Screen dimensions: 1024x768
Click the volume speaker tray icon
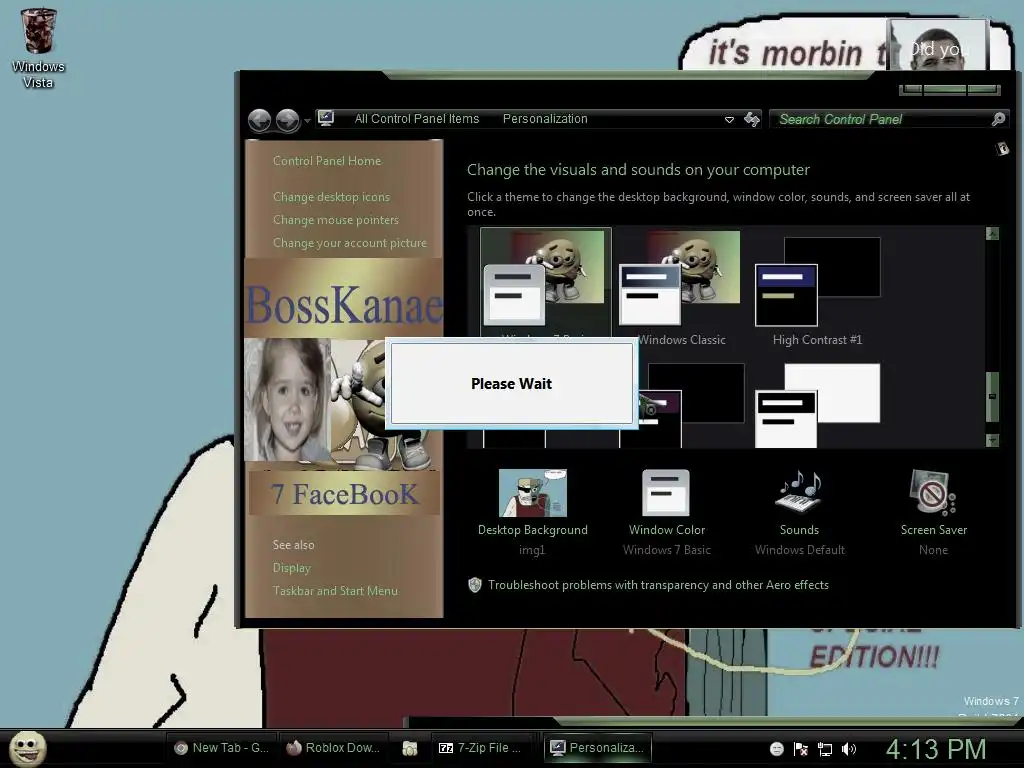[x=848, y=749]
